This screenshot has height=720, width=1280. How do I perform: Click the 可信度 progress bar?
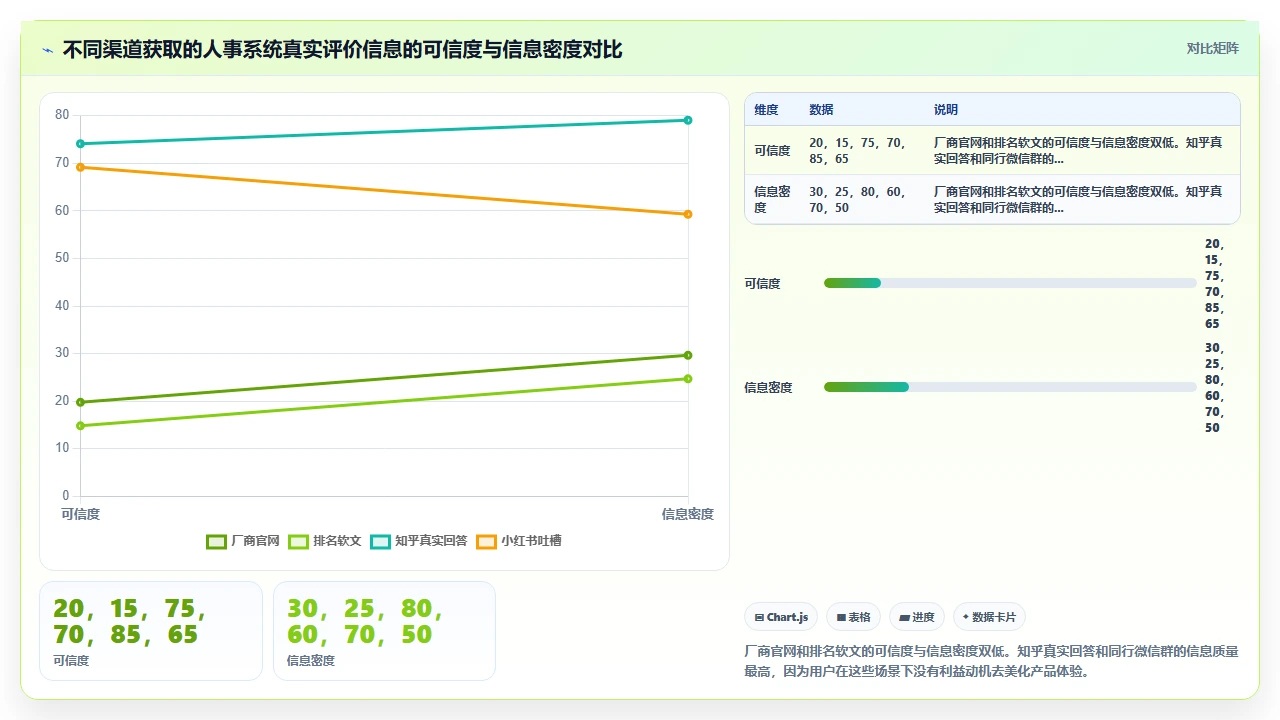click(1010, 283)
